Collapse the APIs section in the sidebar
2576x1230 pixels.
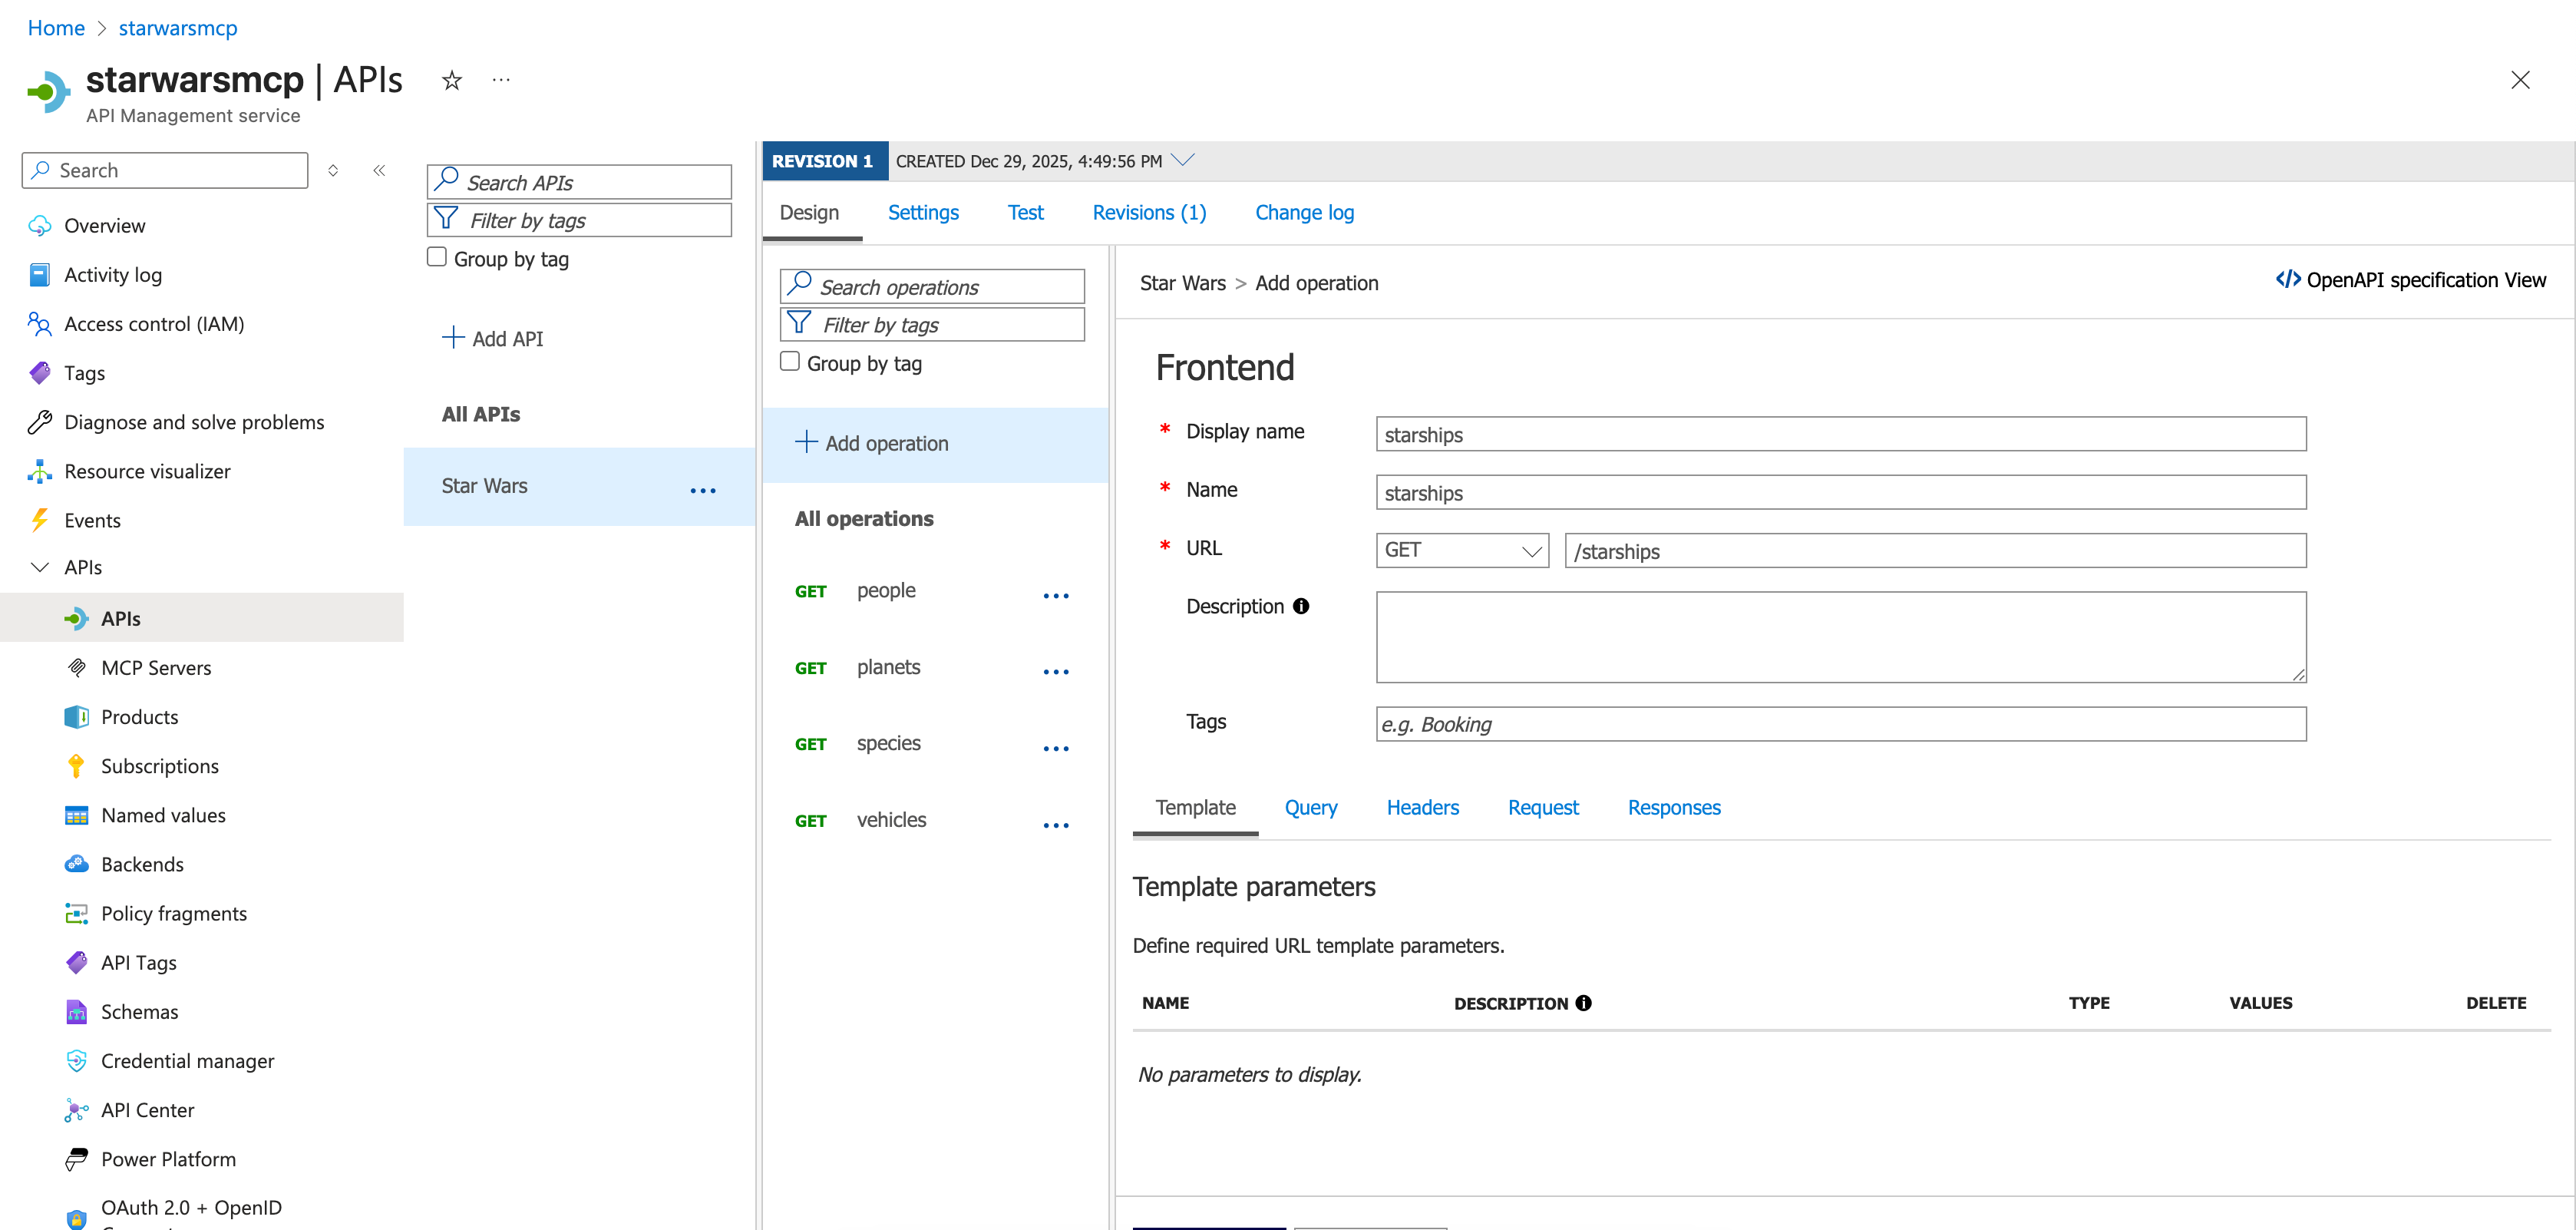point(40,567)
